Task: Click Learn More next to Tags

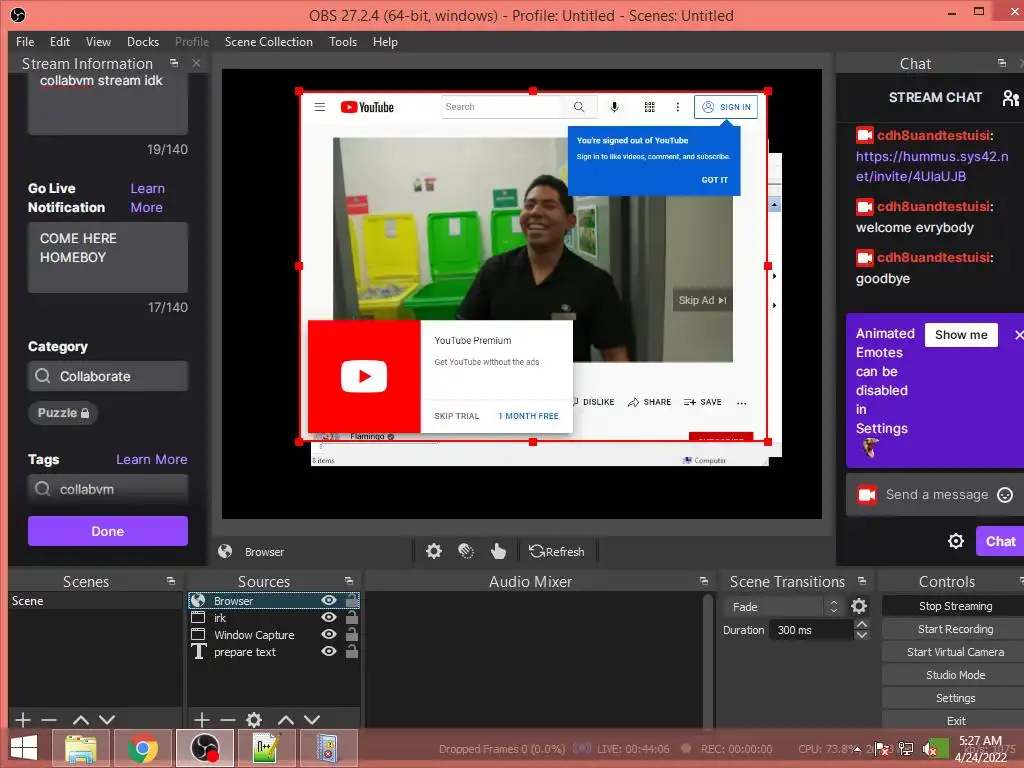Action: [152, 459]
